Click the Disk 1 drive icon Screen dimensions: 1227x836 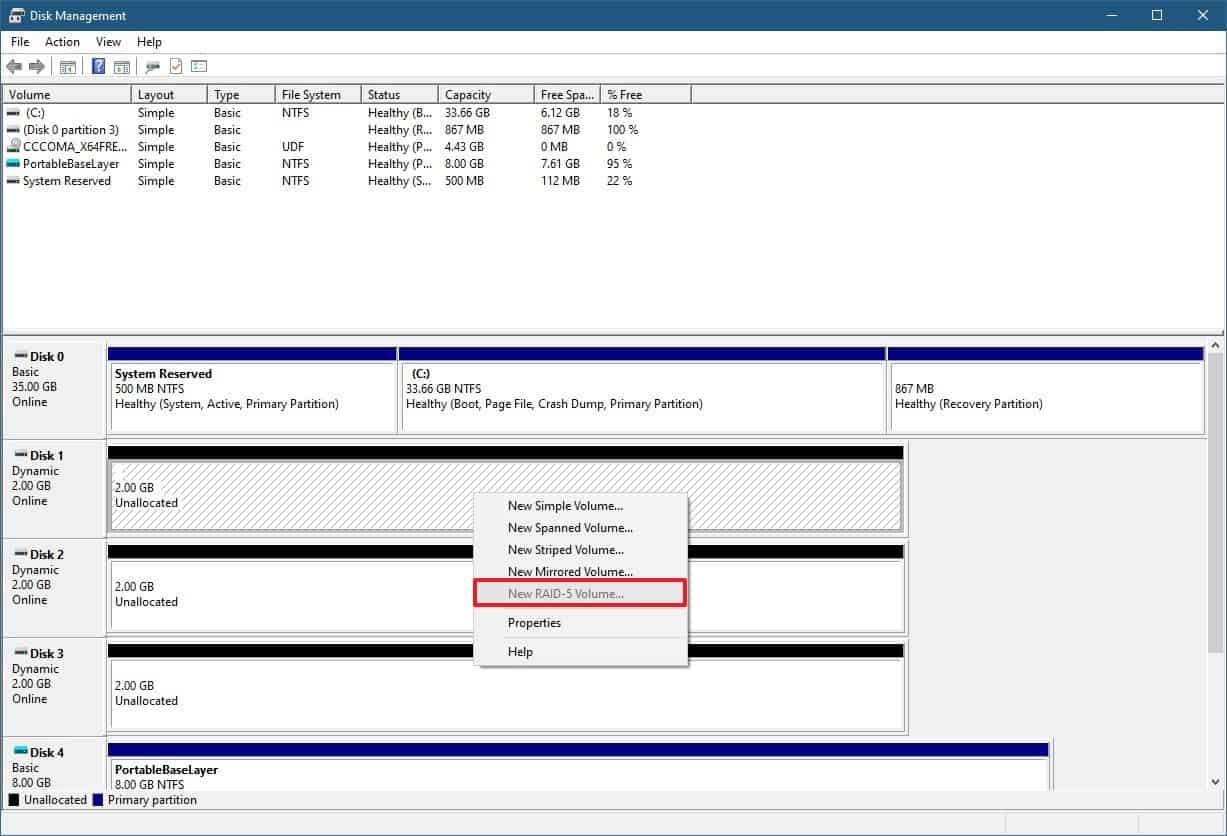click(19, 455)
